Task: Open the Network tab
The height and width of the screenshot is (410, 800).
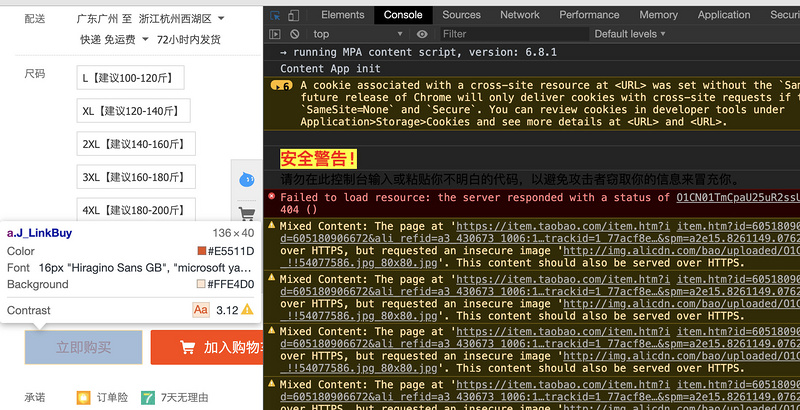Action: (x=520, y=15)
